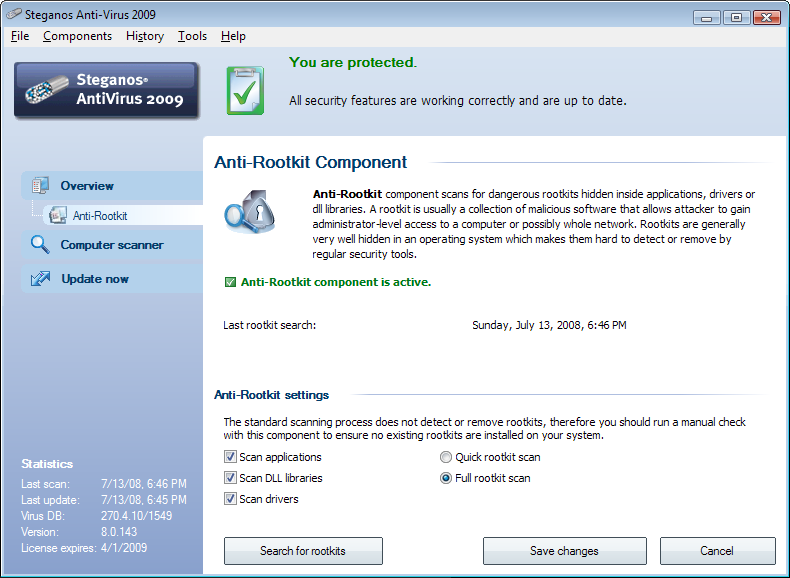Open the Computer scanner section
790x578 pixels.
112,245
